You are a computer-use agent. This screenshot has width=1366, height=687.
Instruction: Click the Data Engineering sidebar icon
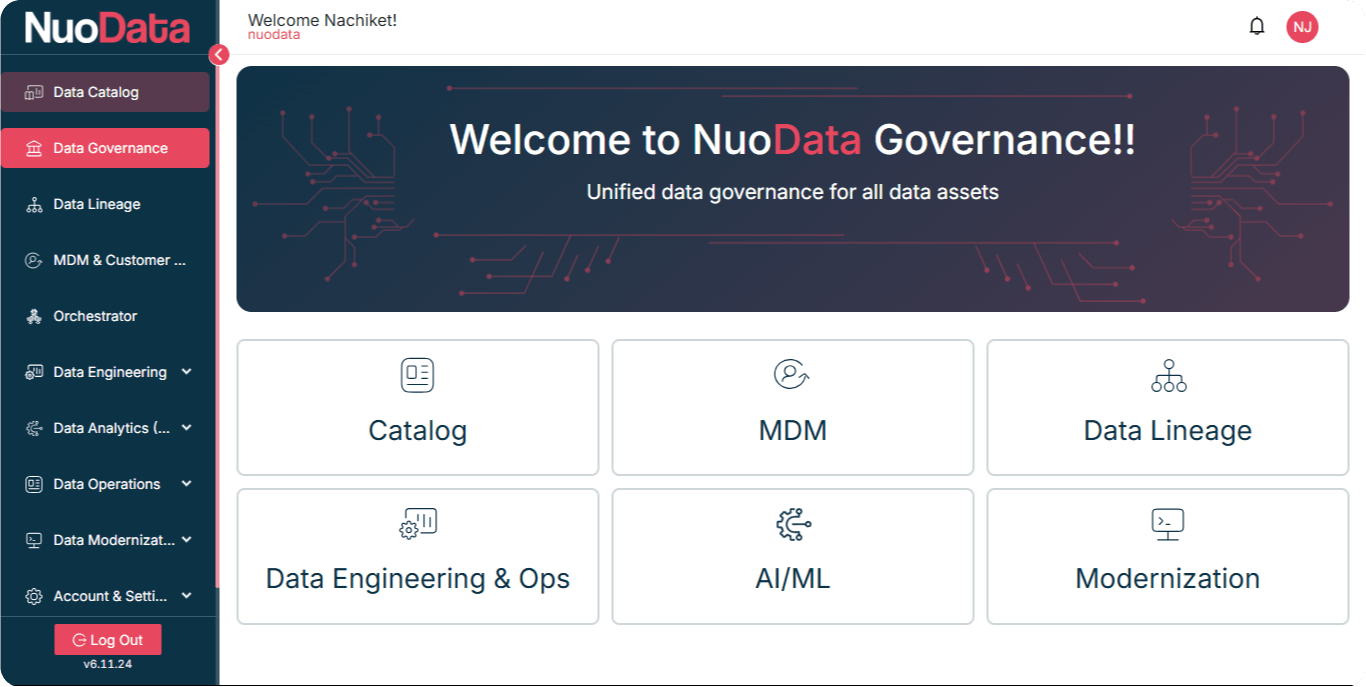(34, 372)
